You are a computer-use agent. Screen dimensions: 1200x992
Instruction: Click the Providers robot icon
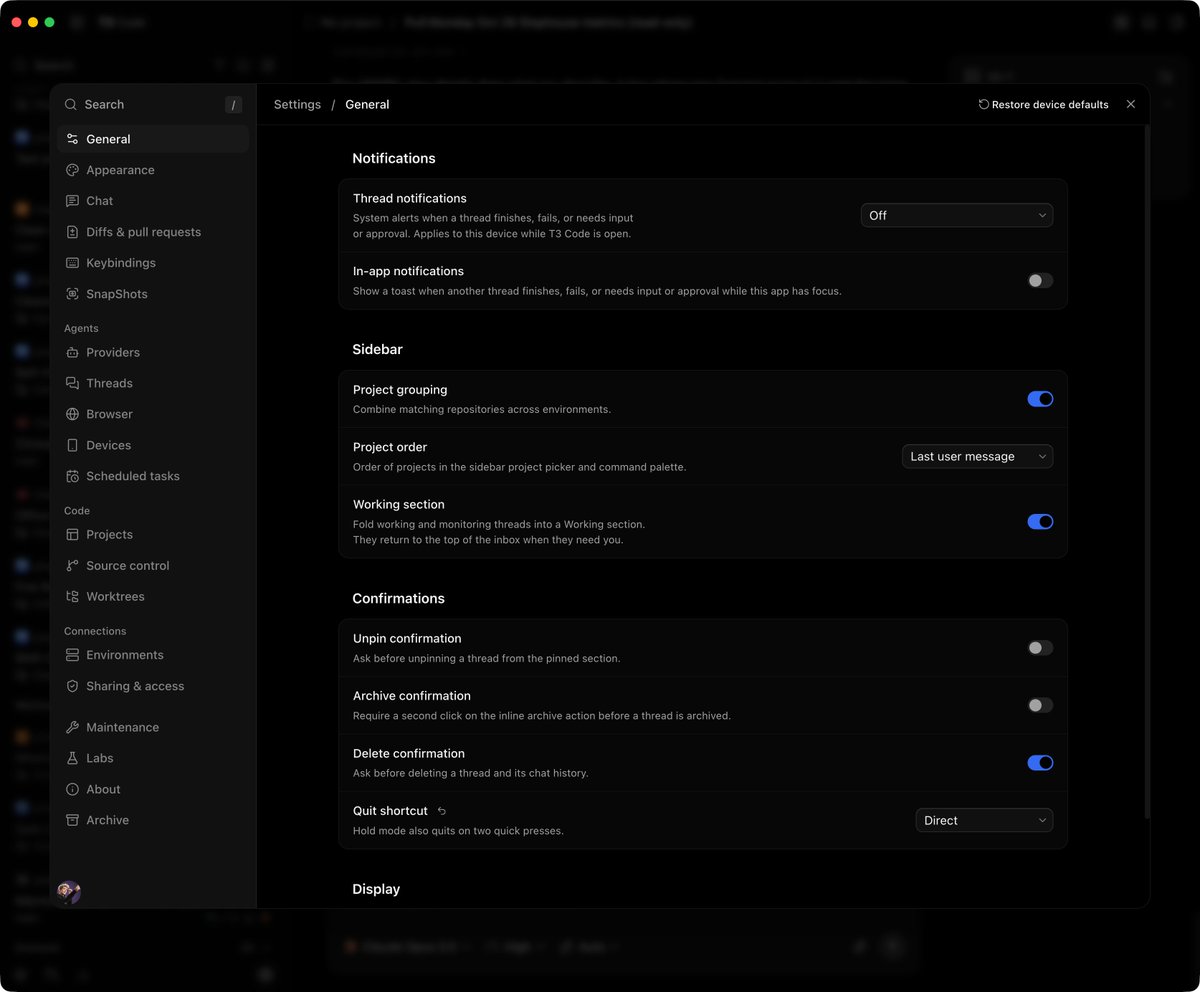tap(72, 352)
